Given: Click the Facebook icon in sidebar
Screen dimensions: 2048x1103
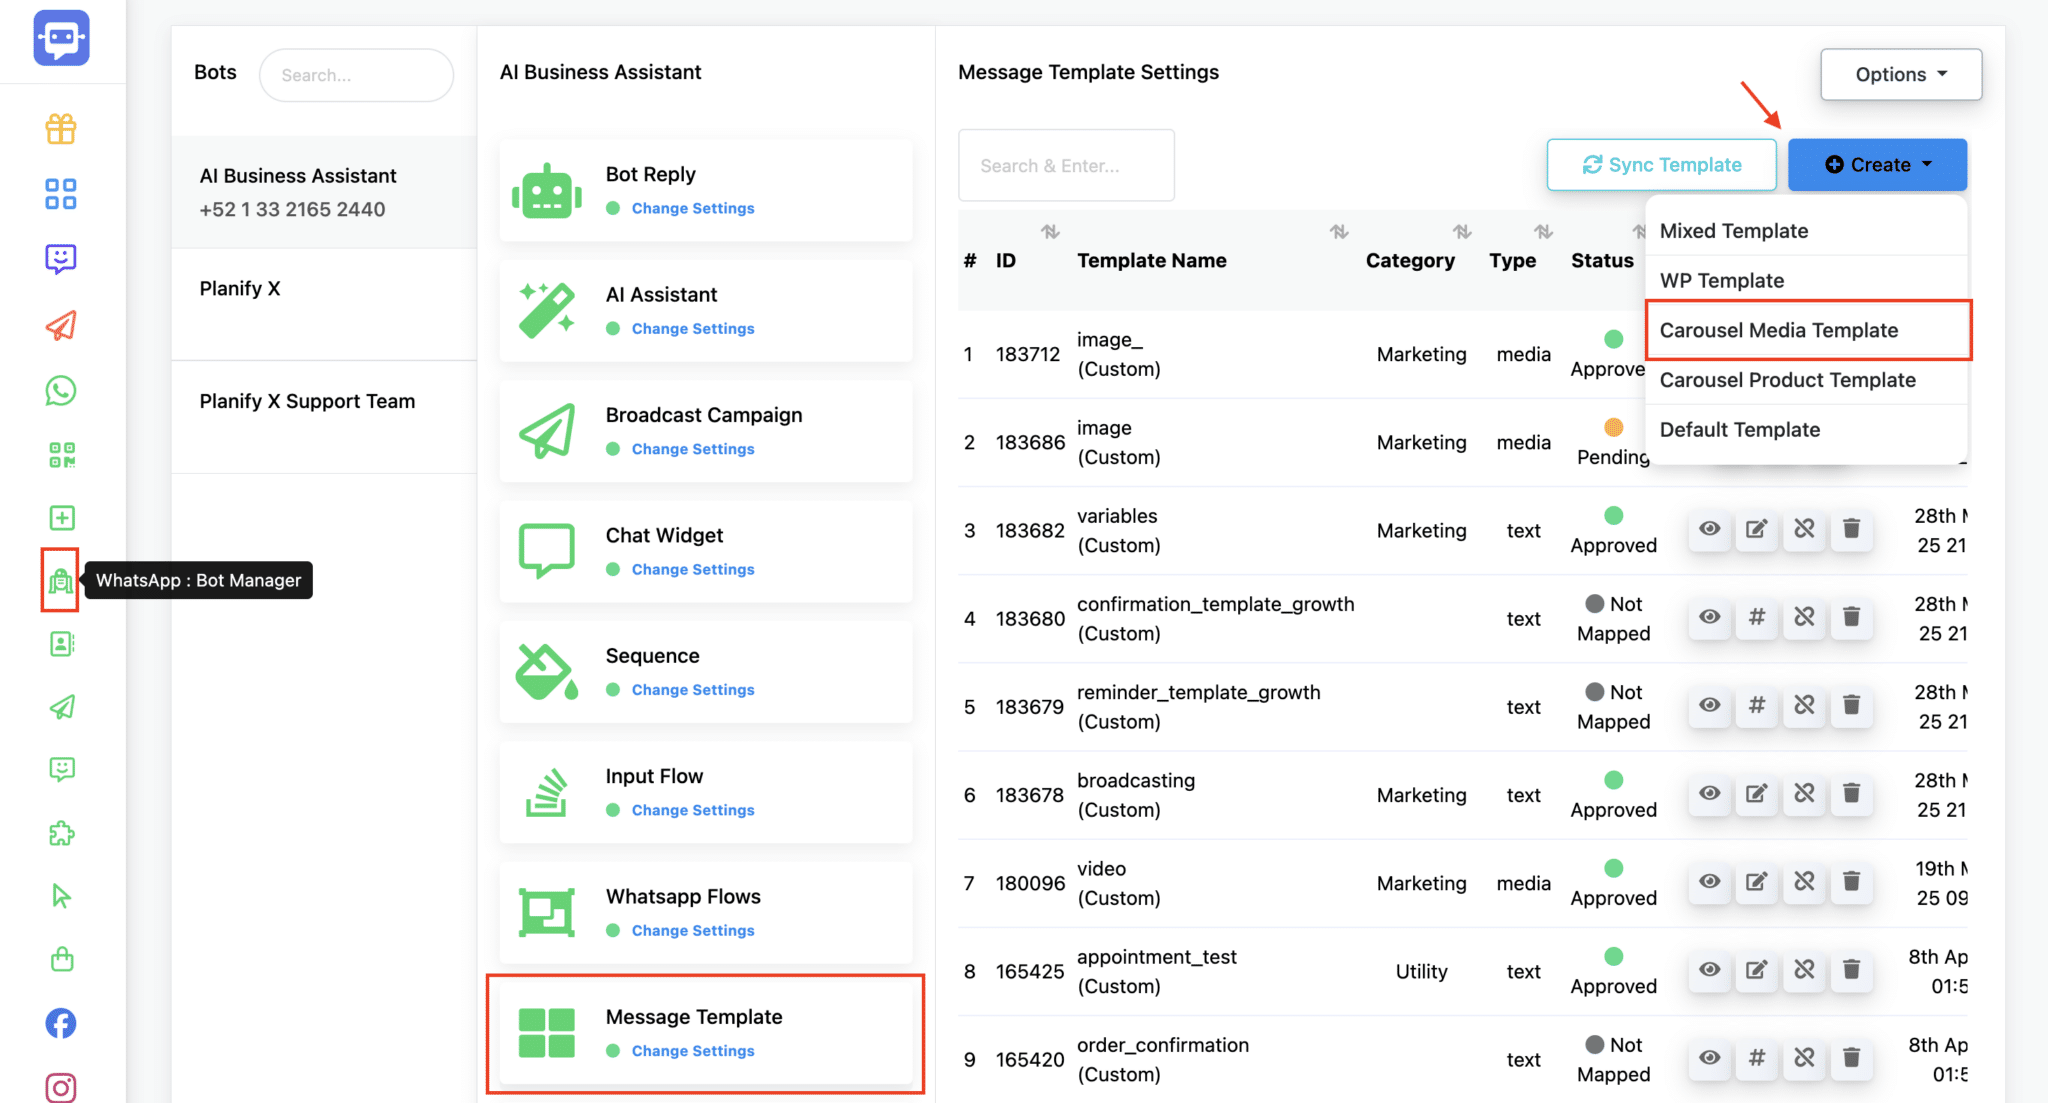Looking at the screenshot, I should (61, 1023).
